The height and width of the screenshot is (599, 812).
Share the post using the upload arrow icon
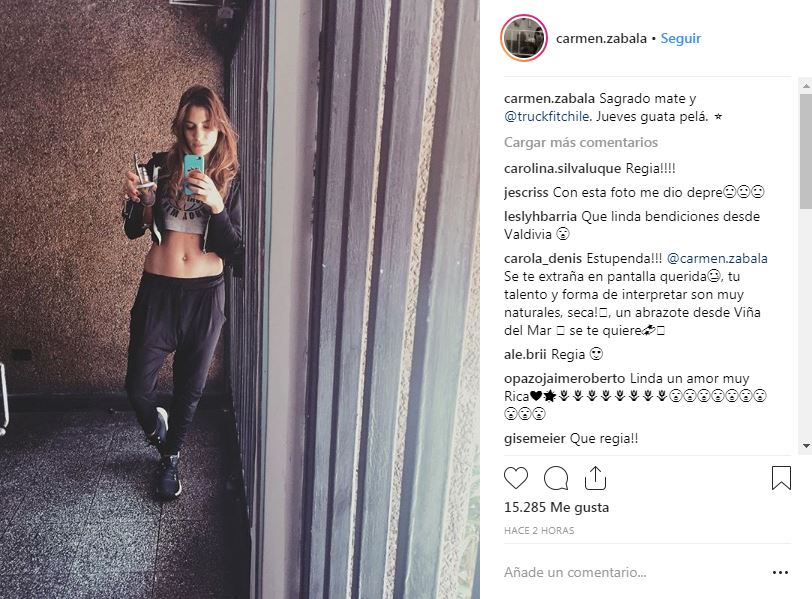click(x=595, y=477)
